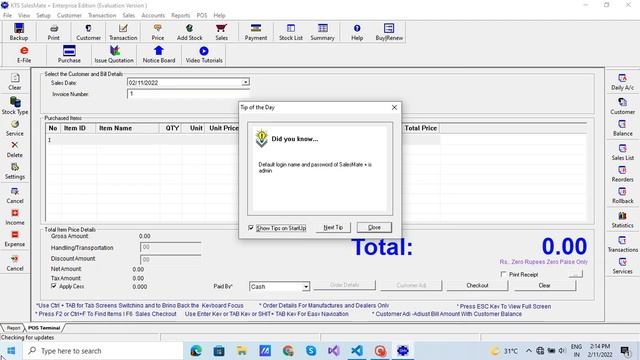The width and height of the screenshot is (640, 360).
Task: Click the Buy/Renew icon
Action: click(389, 32)
